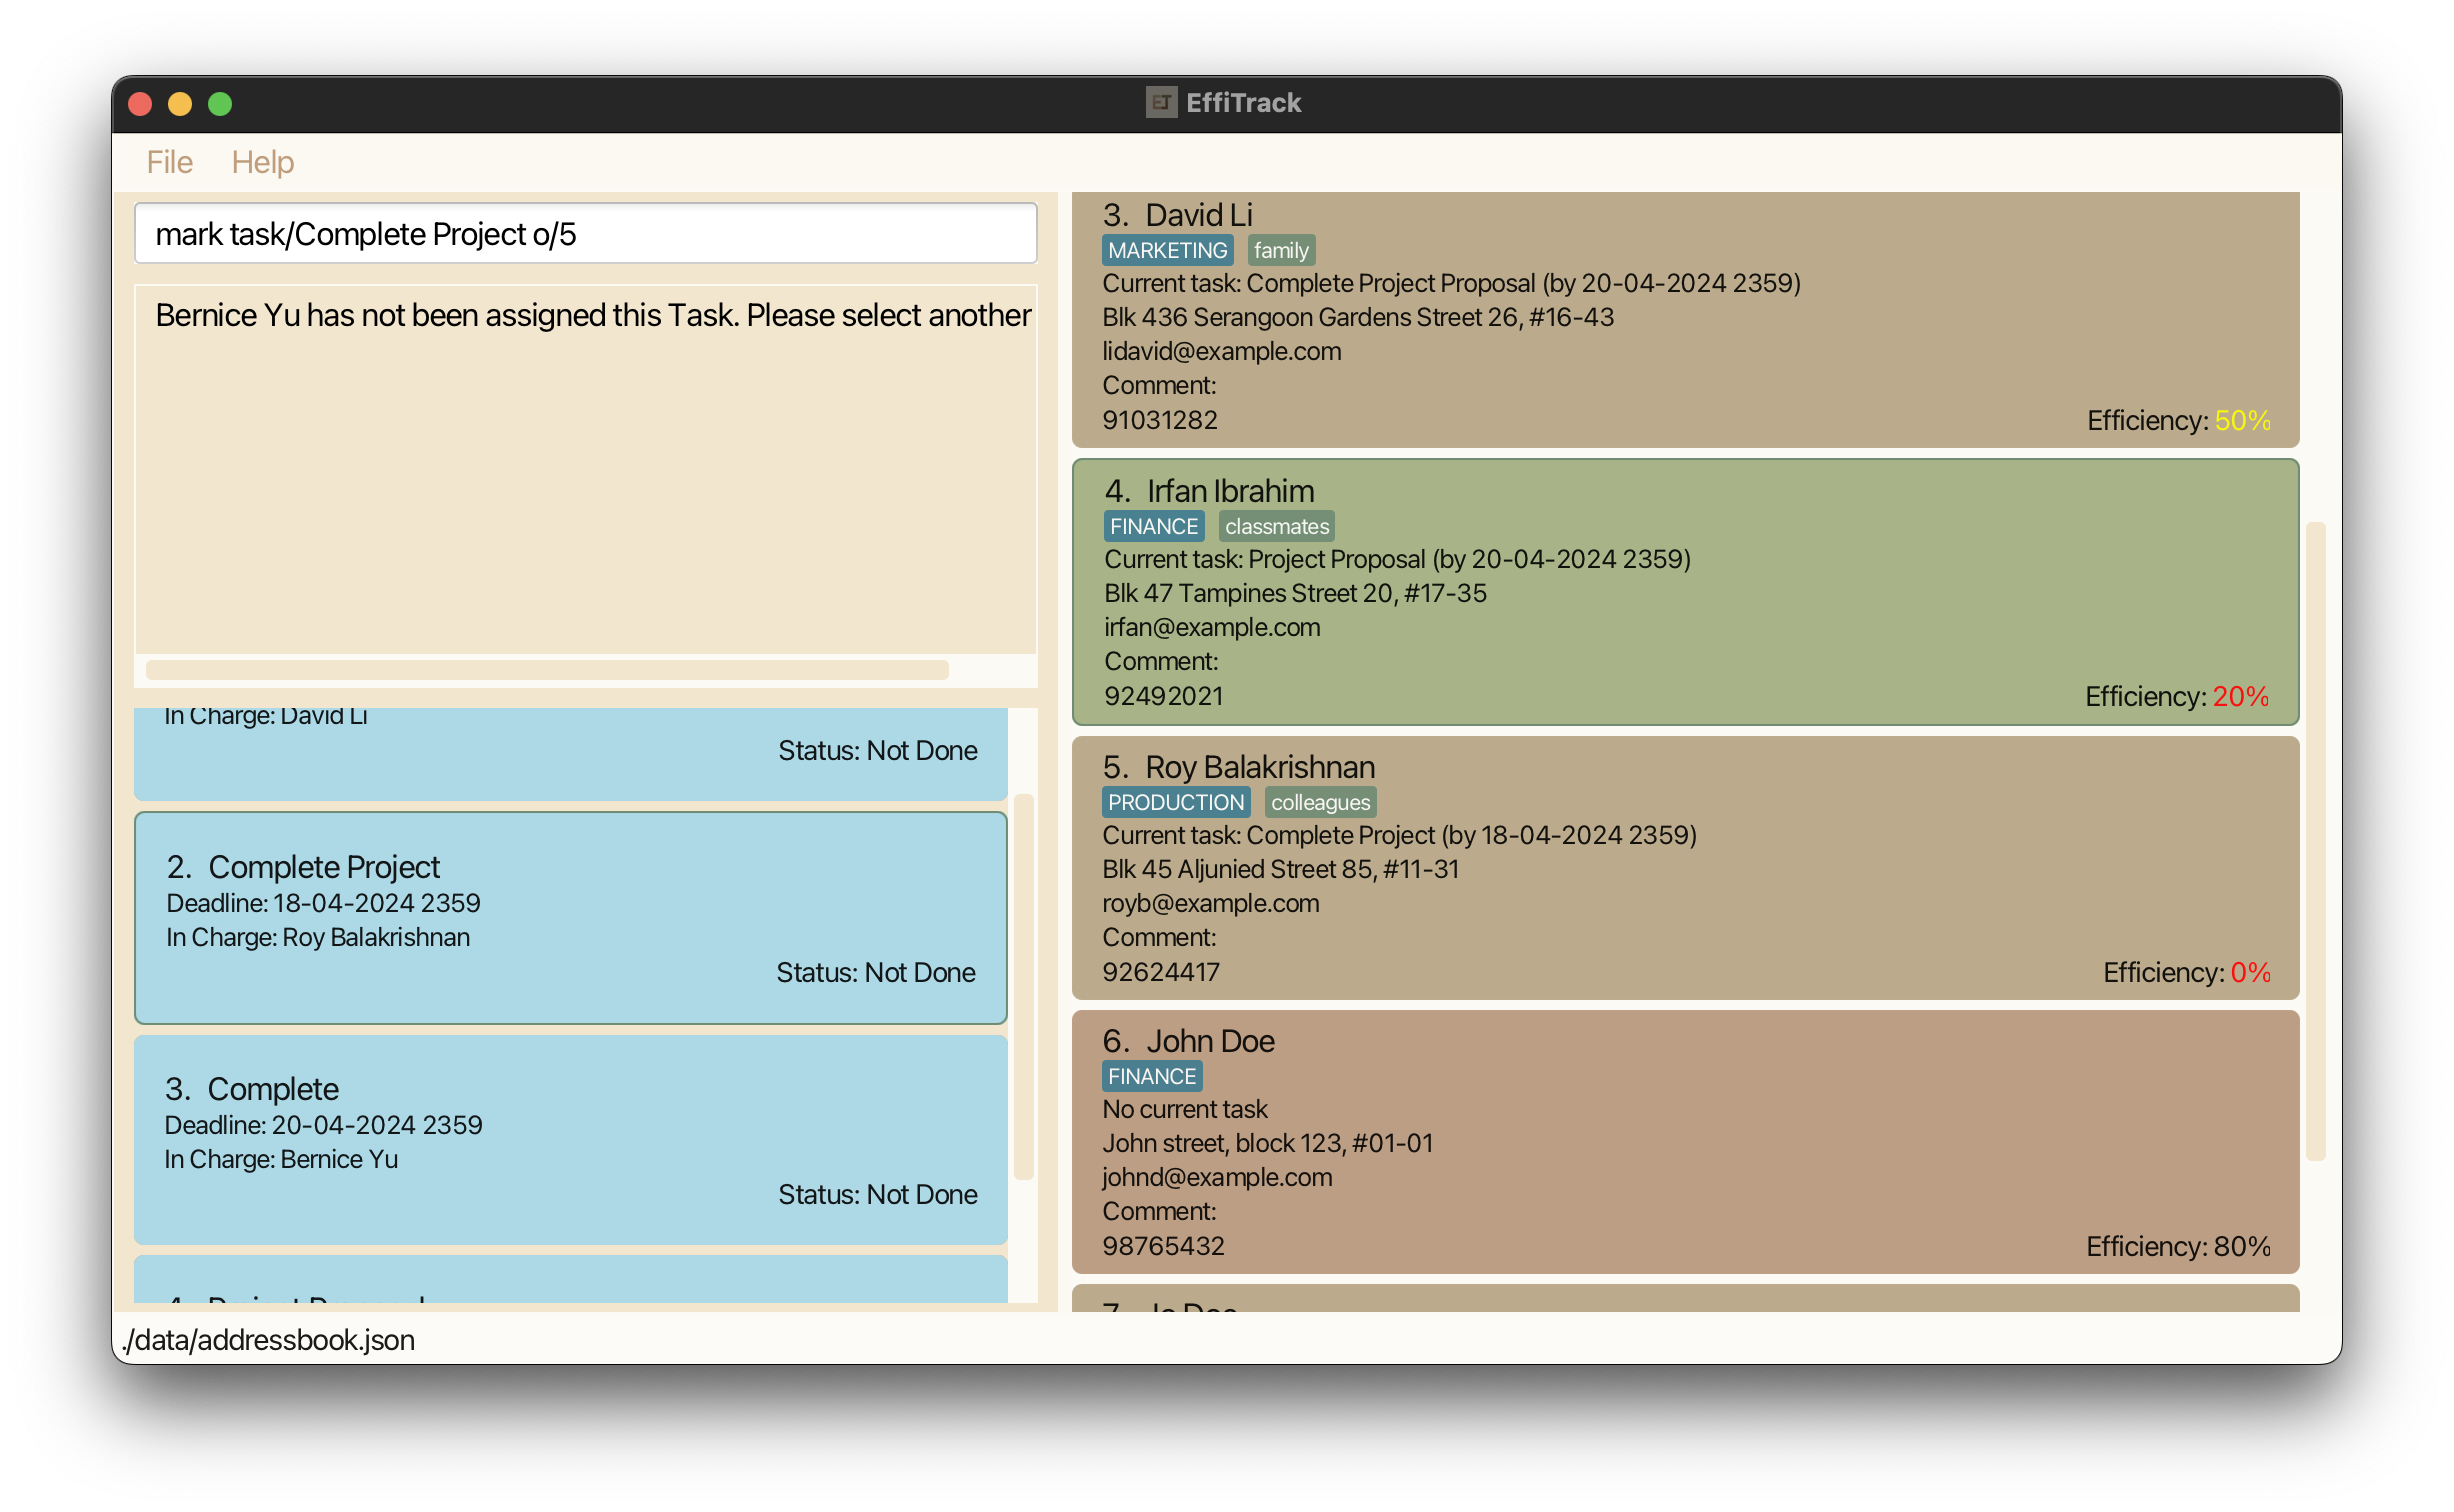The image size is (2454, 1512).
Task: Click the colleagues tag on Roy Balakrishnan
Action: tap(1320, 802)
